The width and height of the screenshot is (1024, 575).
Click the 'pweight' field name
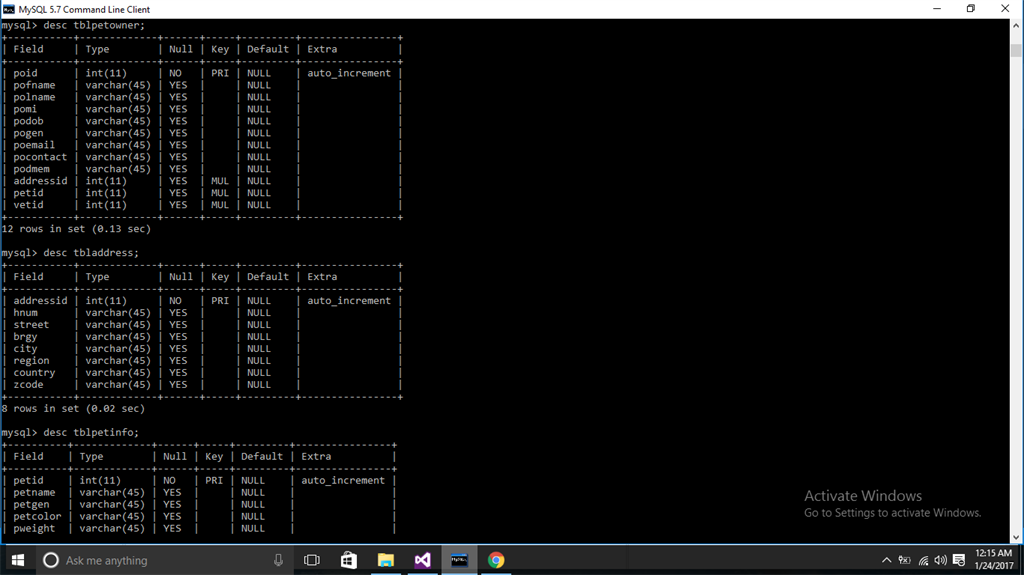34,528
